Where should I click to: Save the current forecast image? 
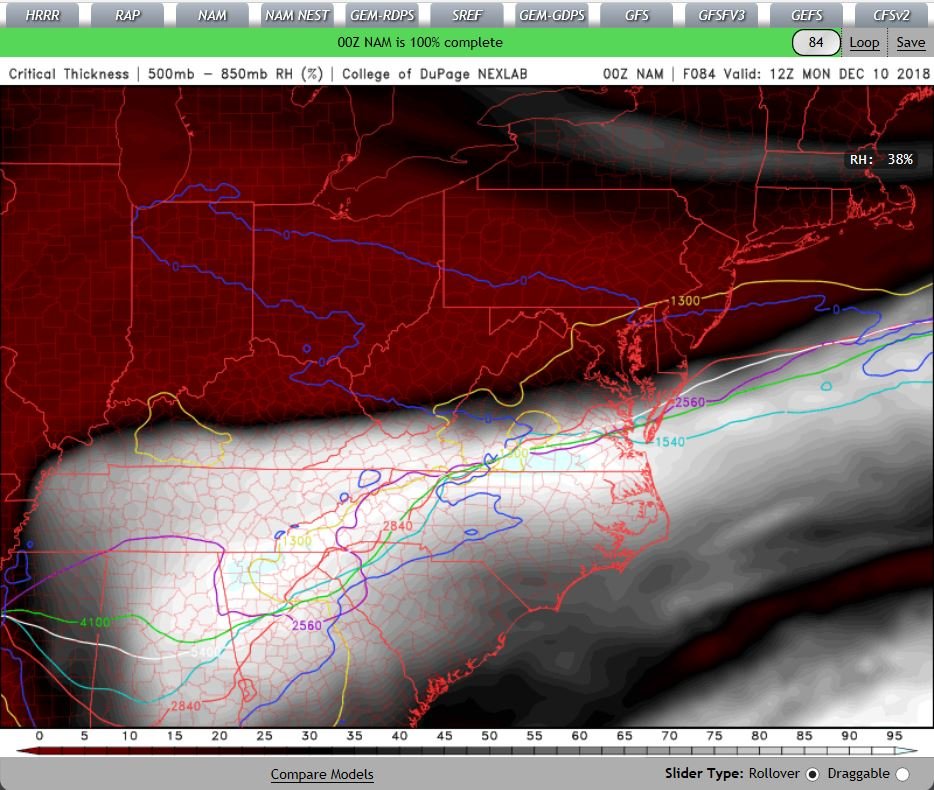coord(910,43)
